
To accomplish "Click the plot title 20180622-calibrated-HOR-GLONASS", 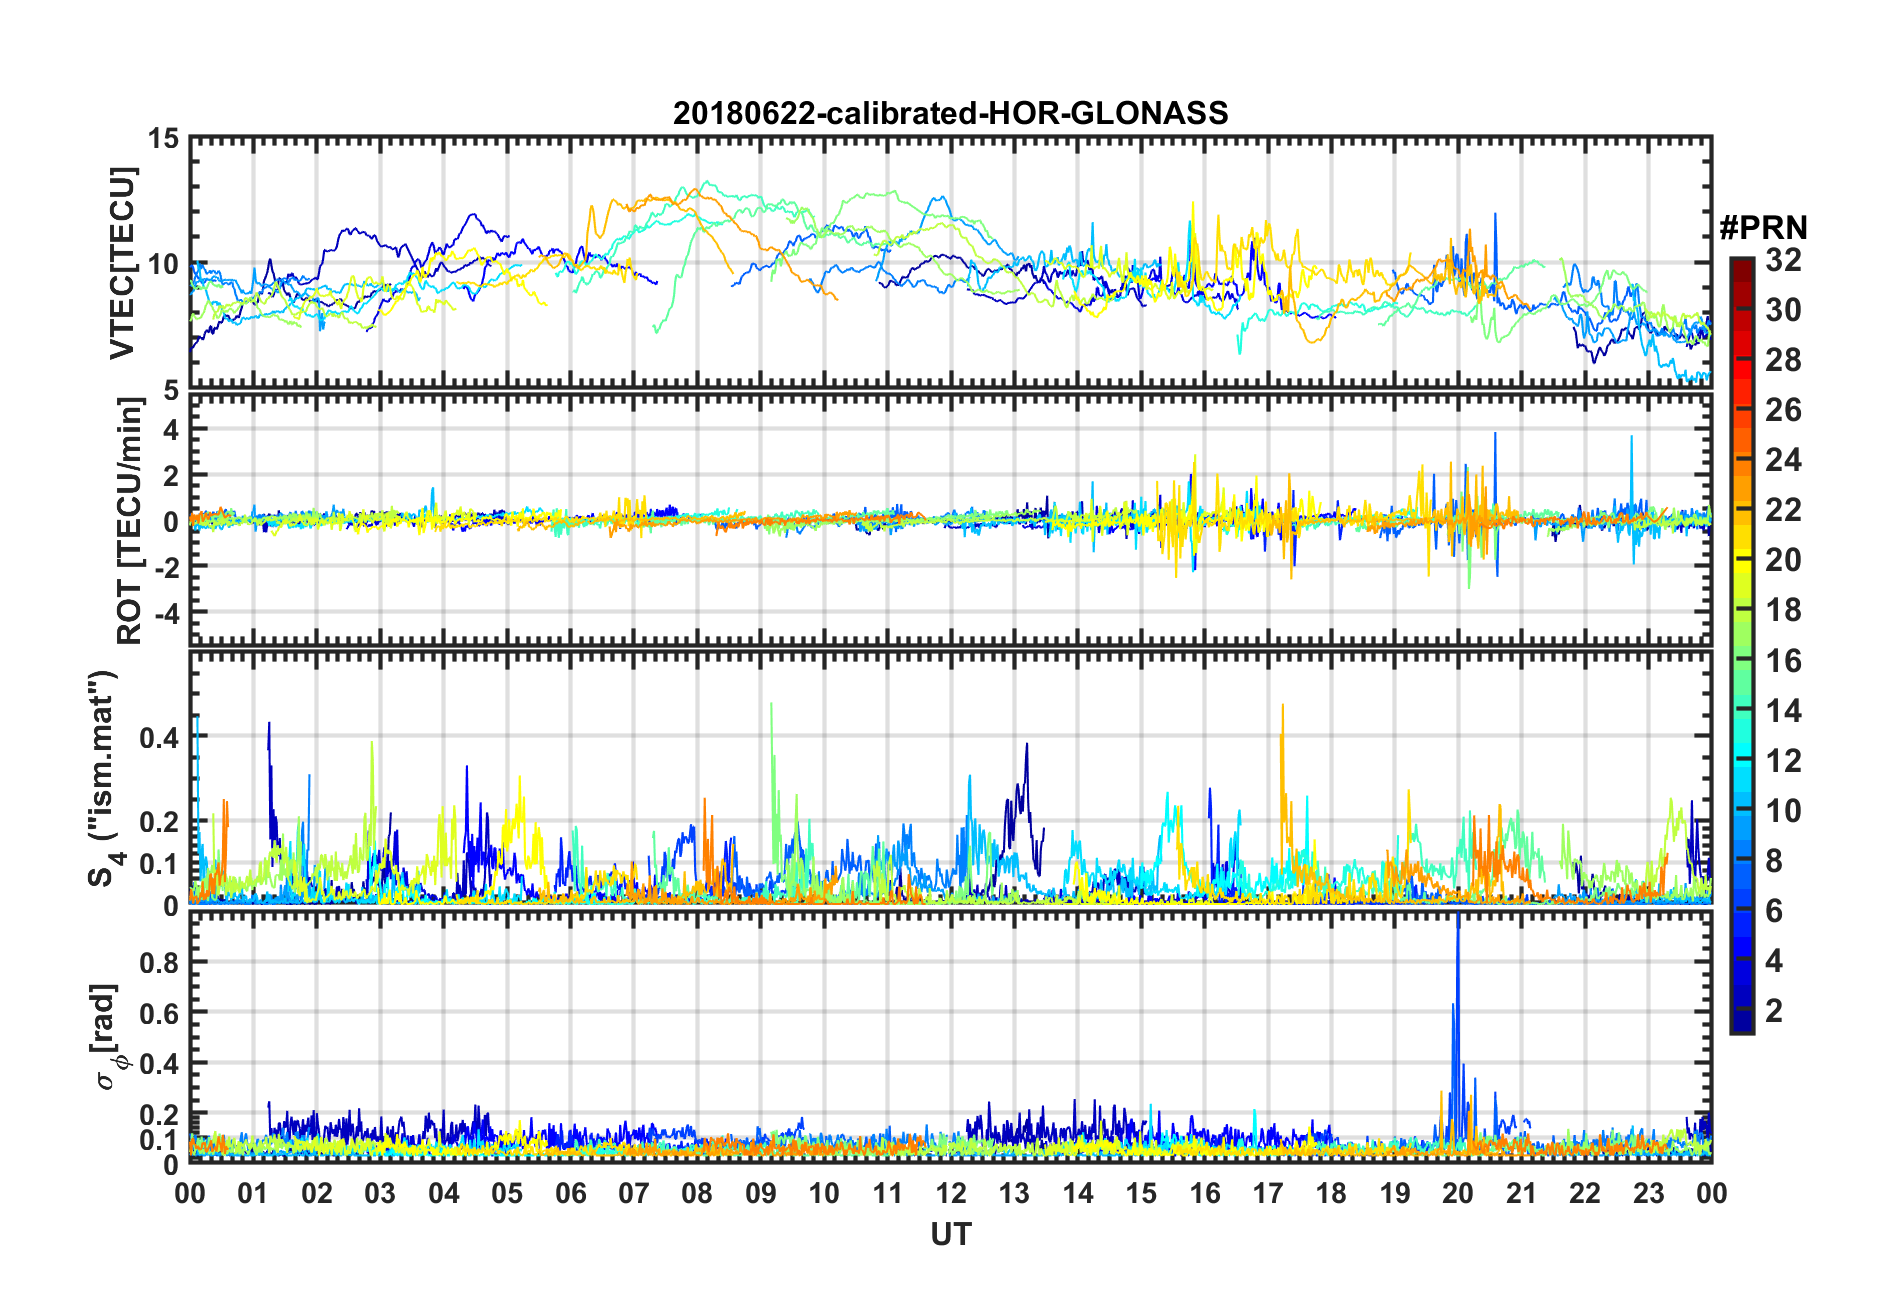I will tap(950, 113).
